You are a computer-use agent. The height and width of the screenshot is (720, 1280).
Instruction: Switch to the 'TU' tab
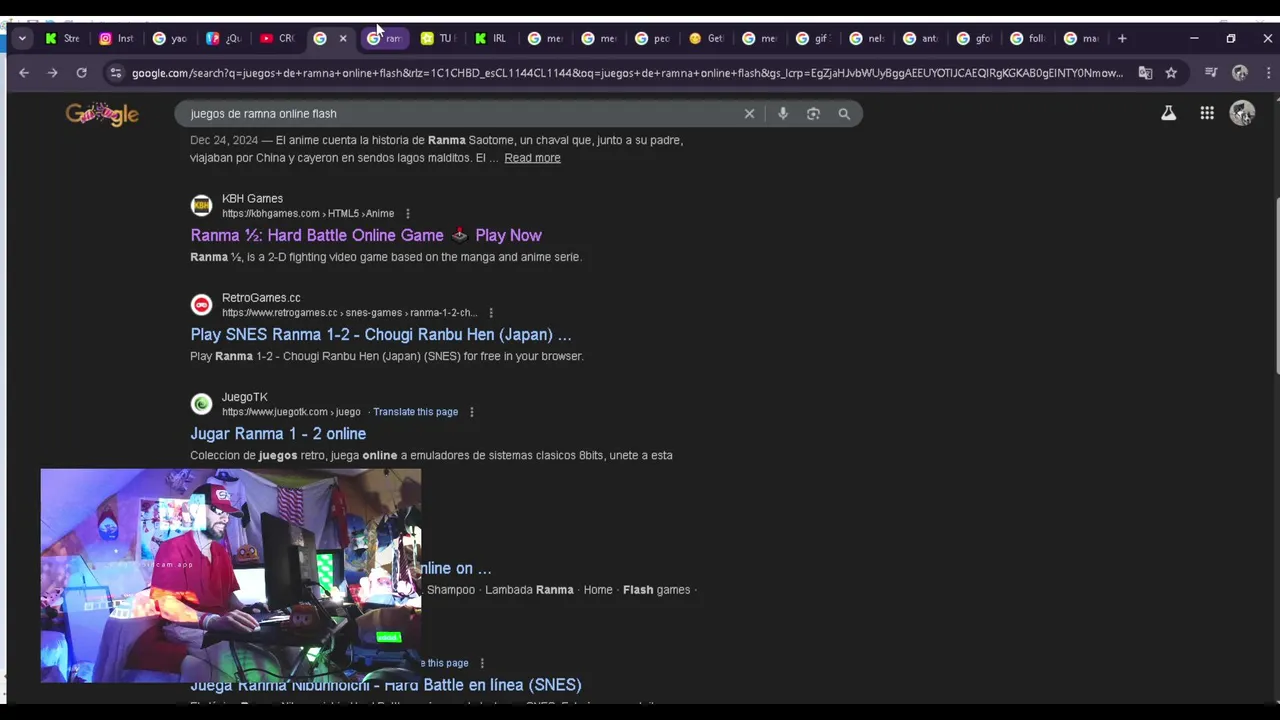coord(437,38)
